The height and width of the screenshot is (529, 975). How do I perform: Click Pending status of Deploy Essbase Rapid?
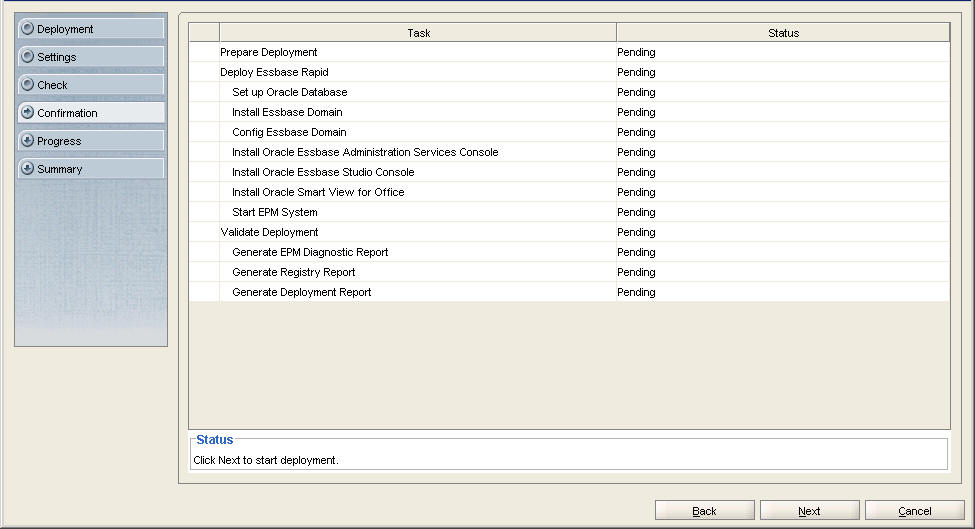point(636,72)
